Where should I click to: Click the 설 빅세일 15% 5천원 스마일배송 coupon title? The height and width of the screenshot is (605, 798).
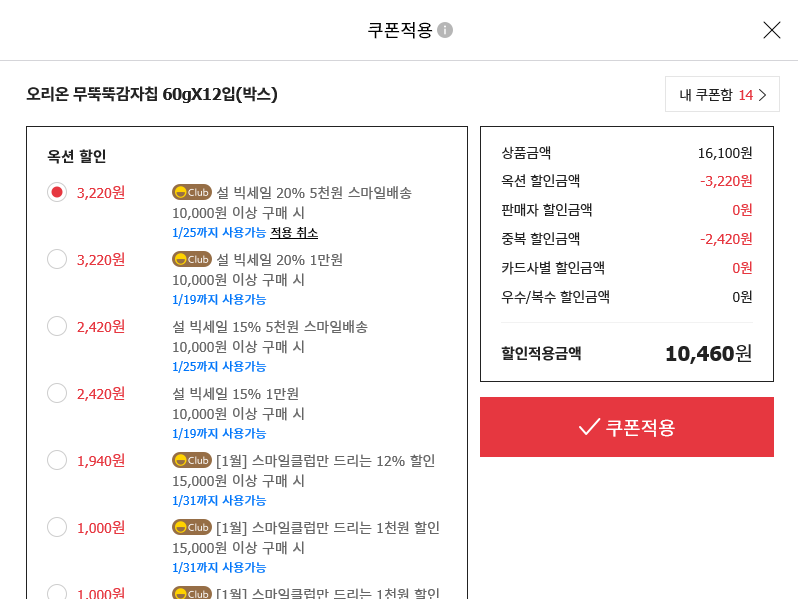click(x=270, y=327)
